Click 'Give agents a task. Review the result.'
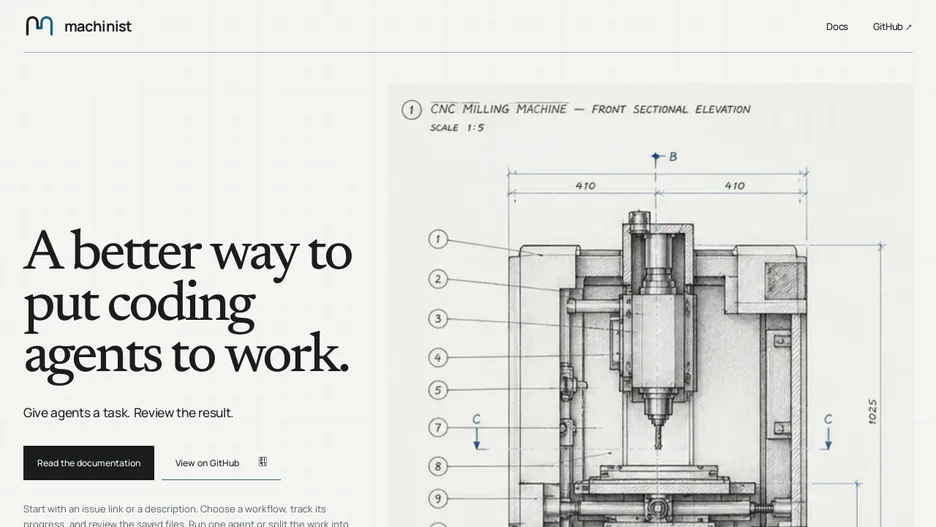The width and height of the screenshot is (936, 527). coord(128,413)
